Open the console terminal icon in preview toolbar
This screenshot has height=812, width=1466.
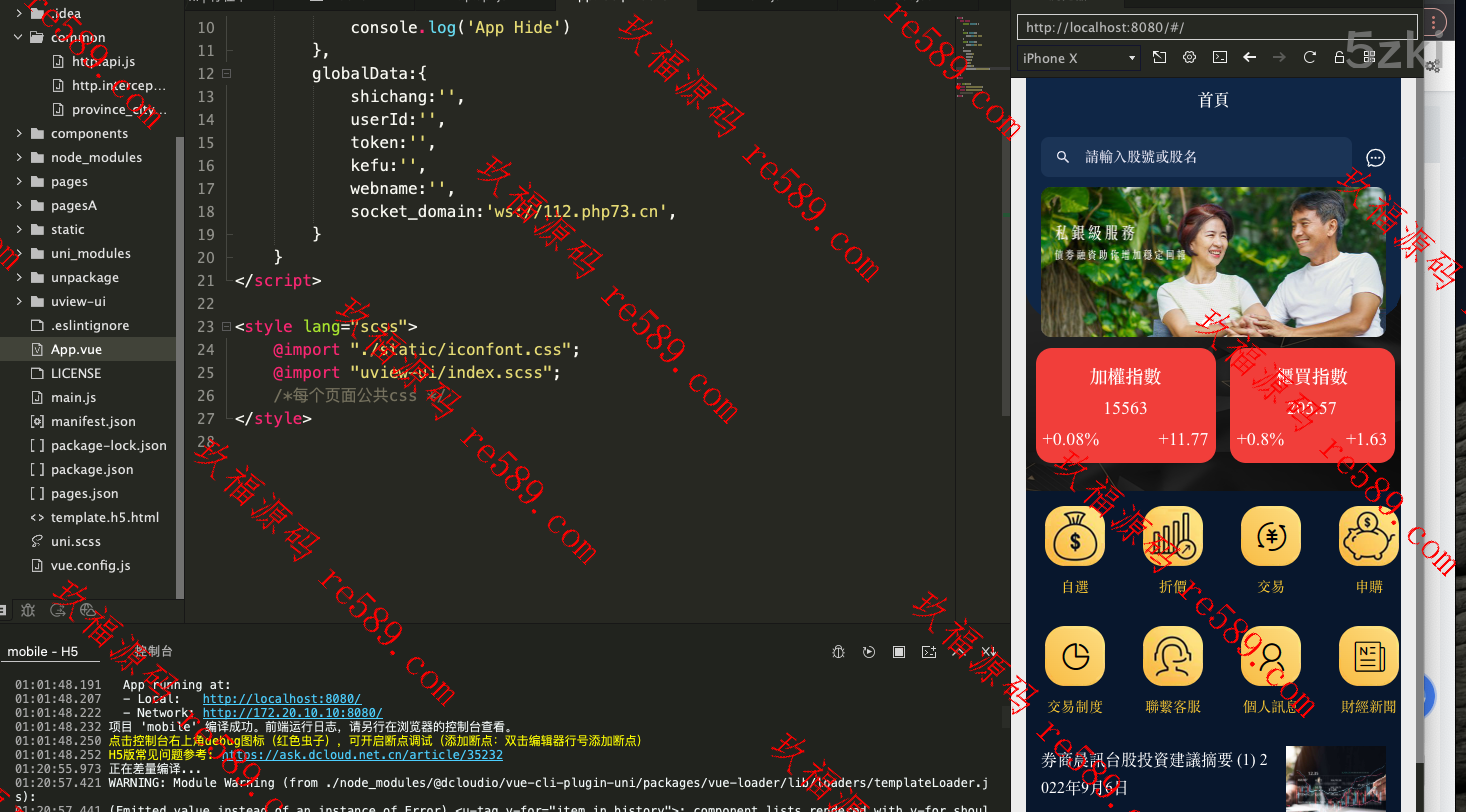[1219, 58]
